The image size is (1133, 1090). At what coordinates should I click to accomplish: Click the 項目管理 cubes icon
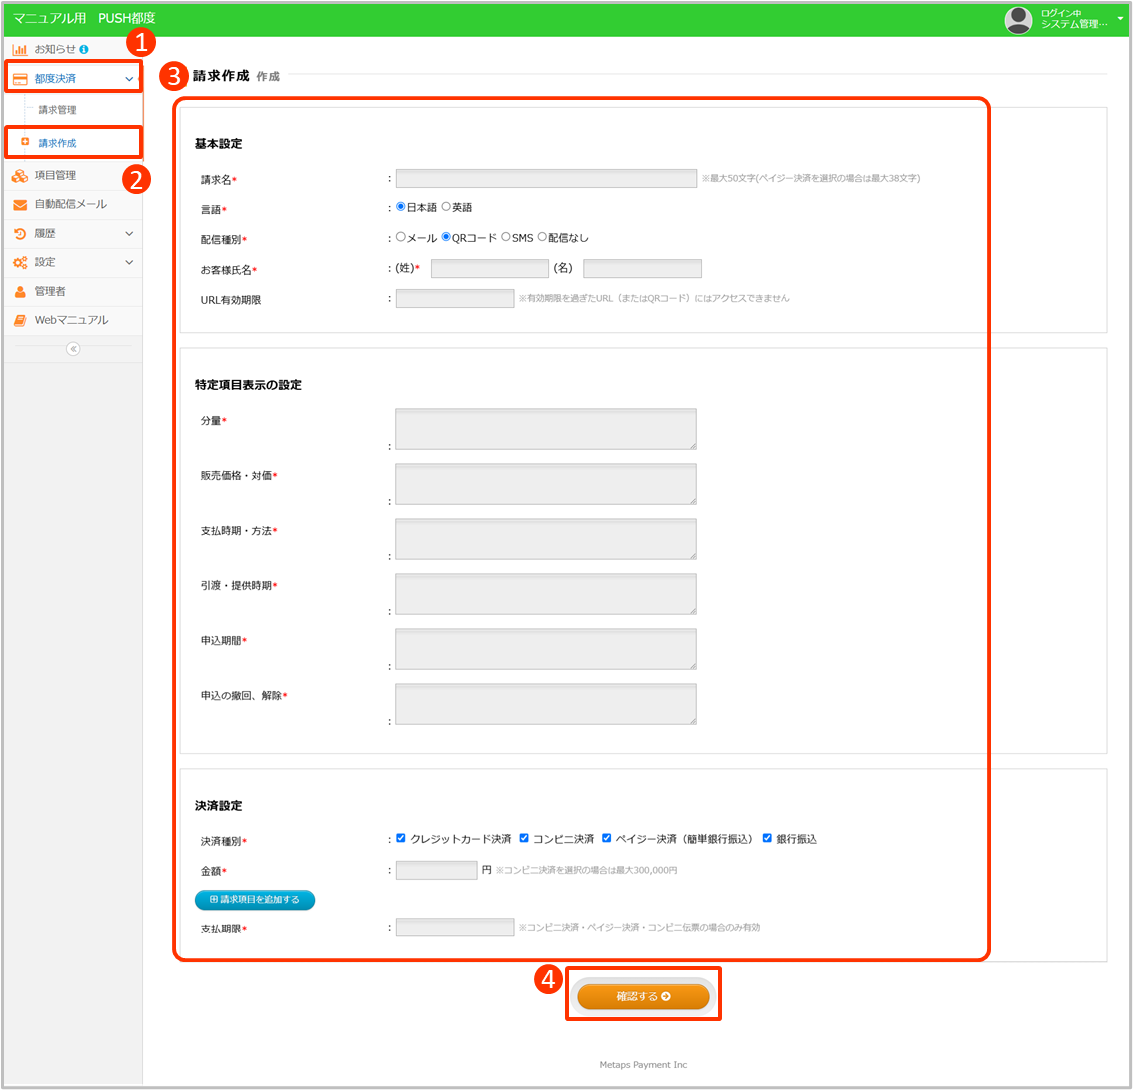tap(20, 176)
